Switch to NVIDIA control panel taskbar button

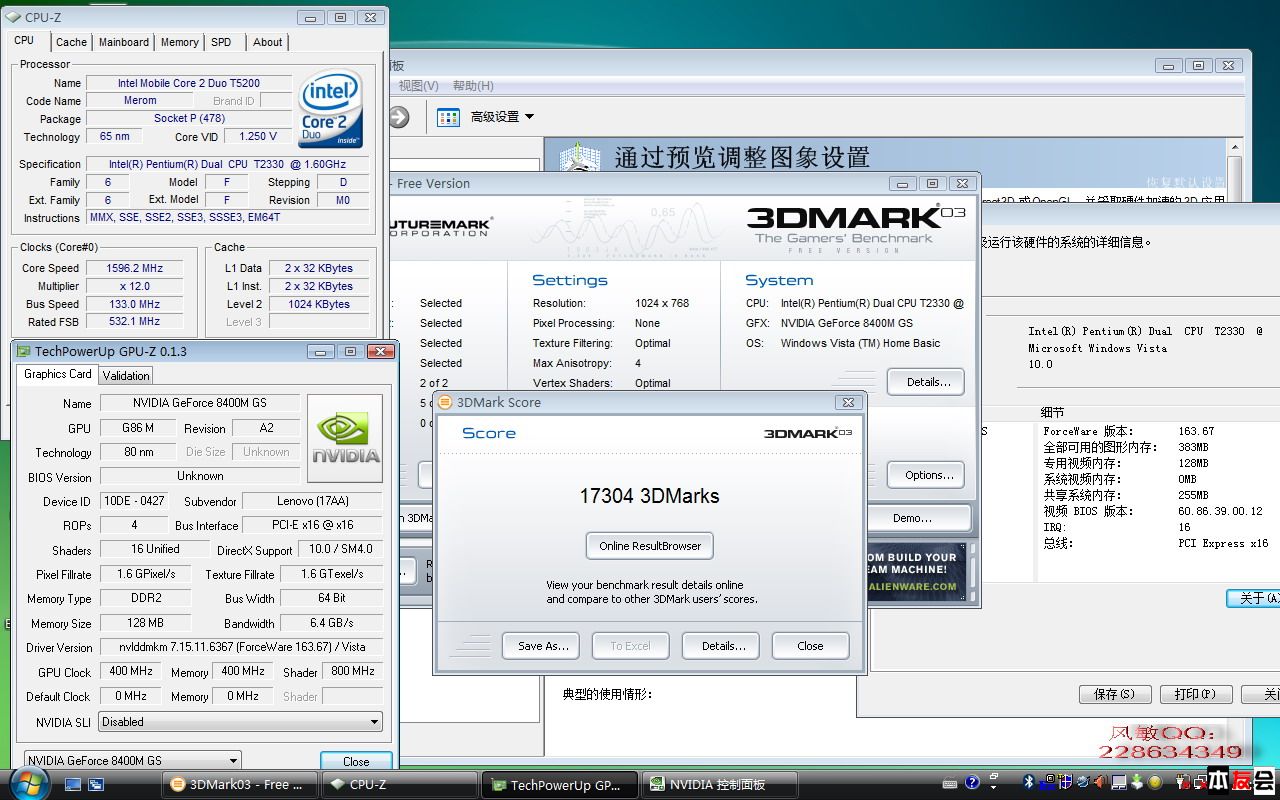pyautogui.click(x=719, y=785)
